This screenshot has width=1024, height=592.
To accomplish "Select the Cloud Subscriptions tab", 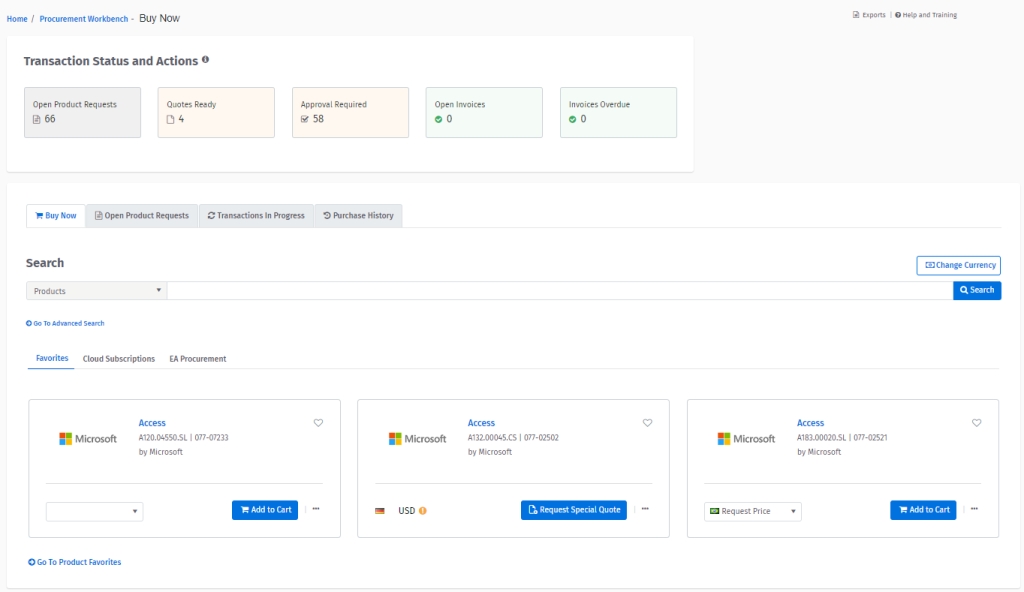I will (x=119, y=359).
